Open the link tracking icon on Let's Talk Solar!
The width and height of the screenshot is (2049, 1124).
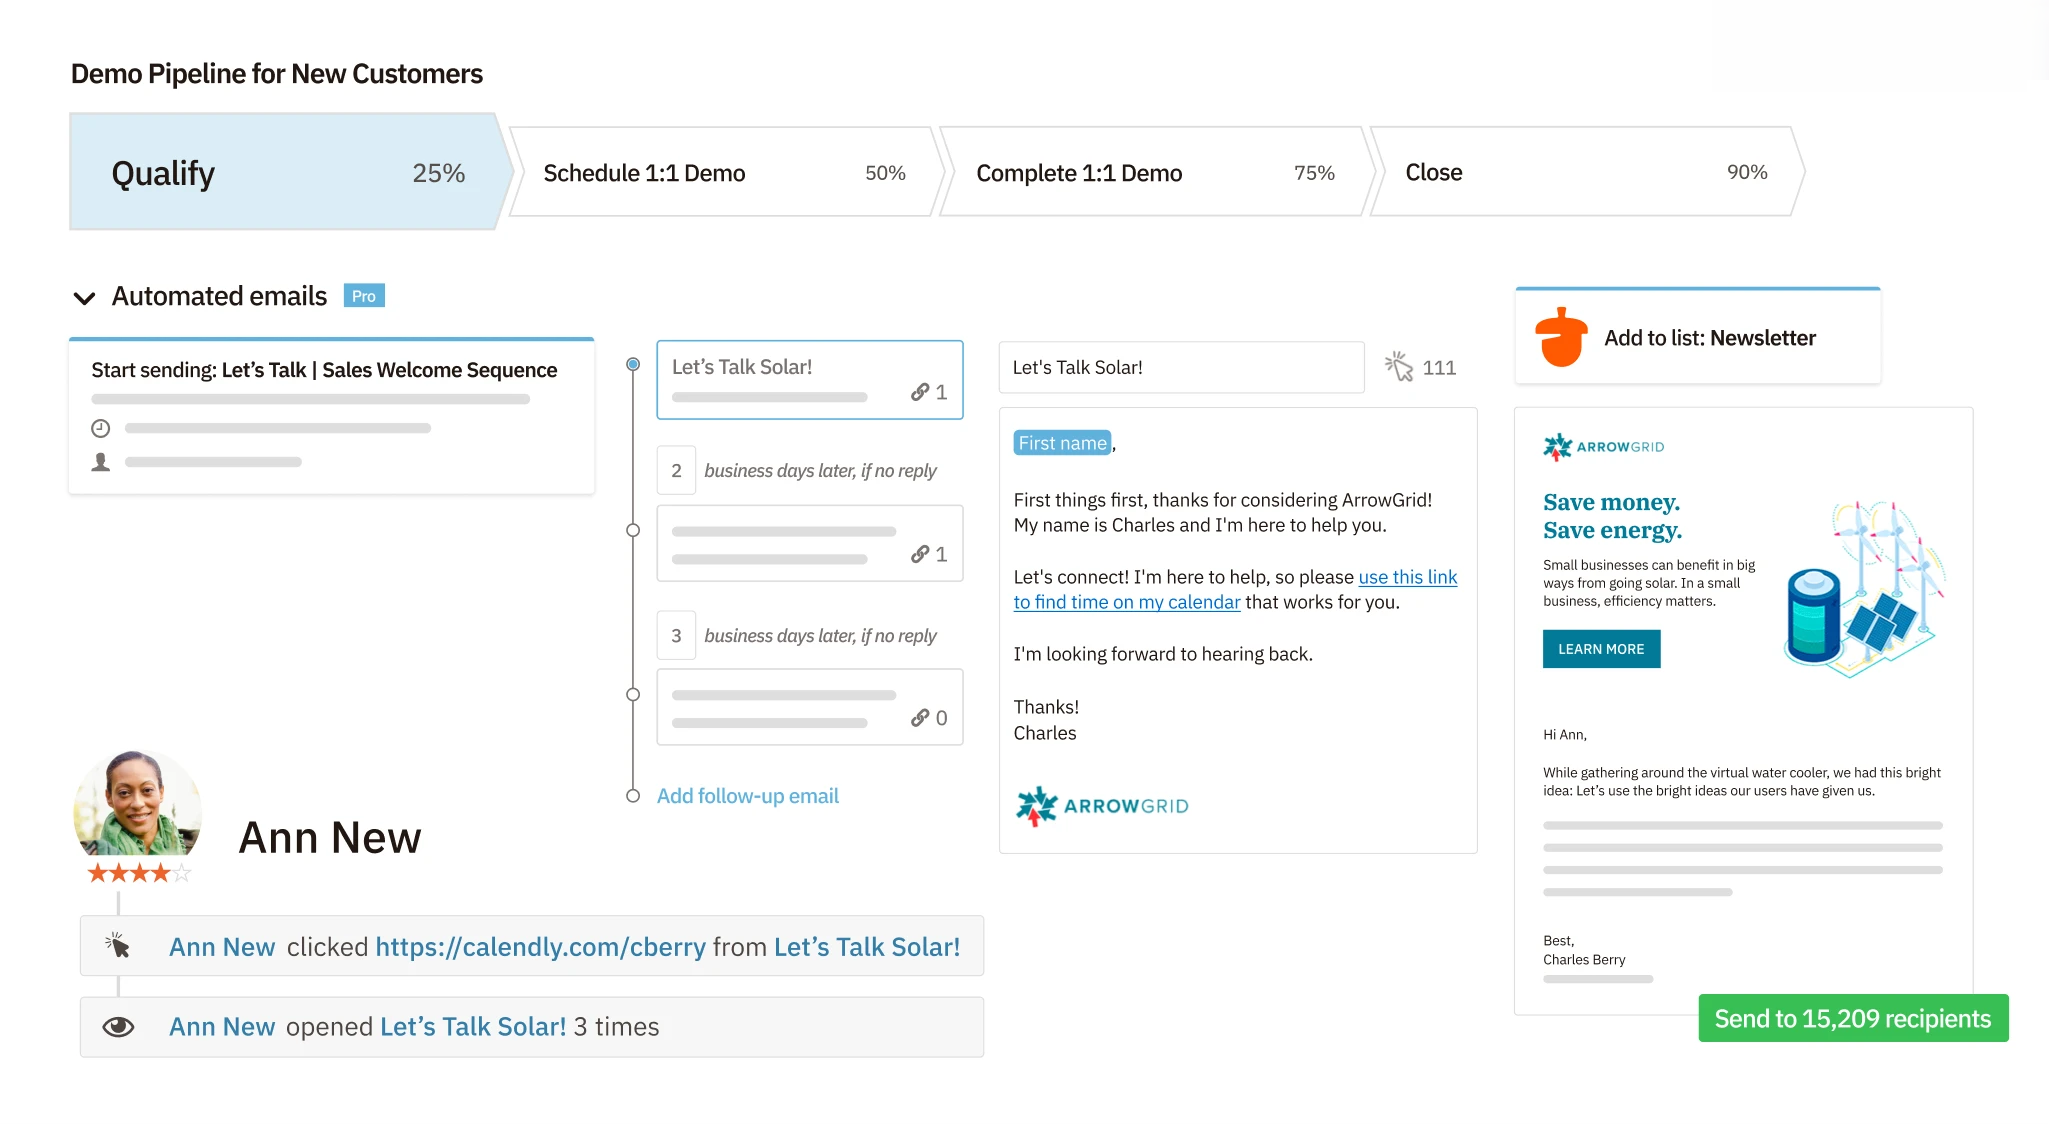pos(921,392)
